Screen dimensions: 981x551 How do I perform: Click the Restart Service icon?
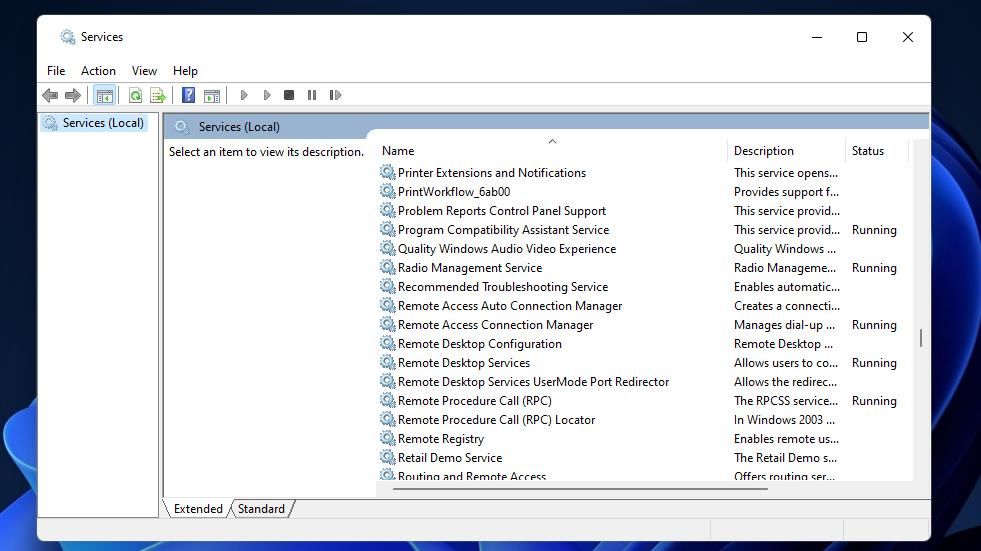(335, 95)
